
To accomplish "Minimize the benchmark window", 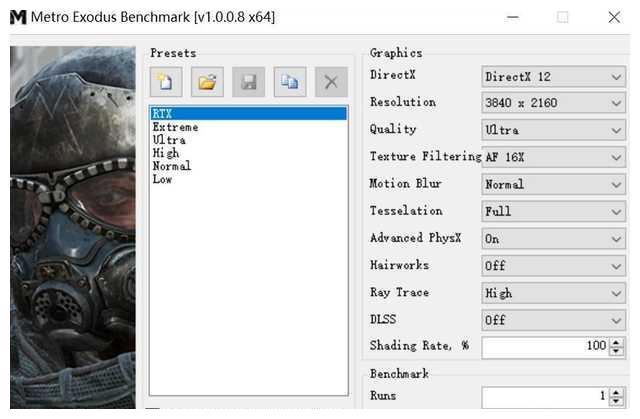I will pyautogui.click(x=513, y=18).
